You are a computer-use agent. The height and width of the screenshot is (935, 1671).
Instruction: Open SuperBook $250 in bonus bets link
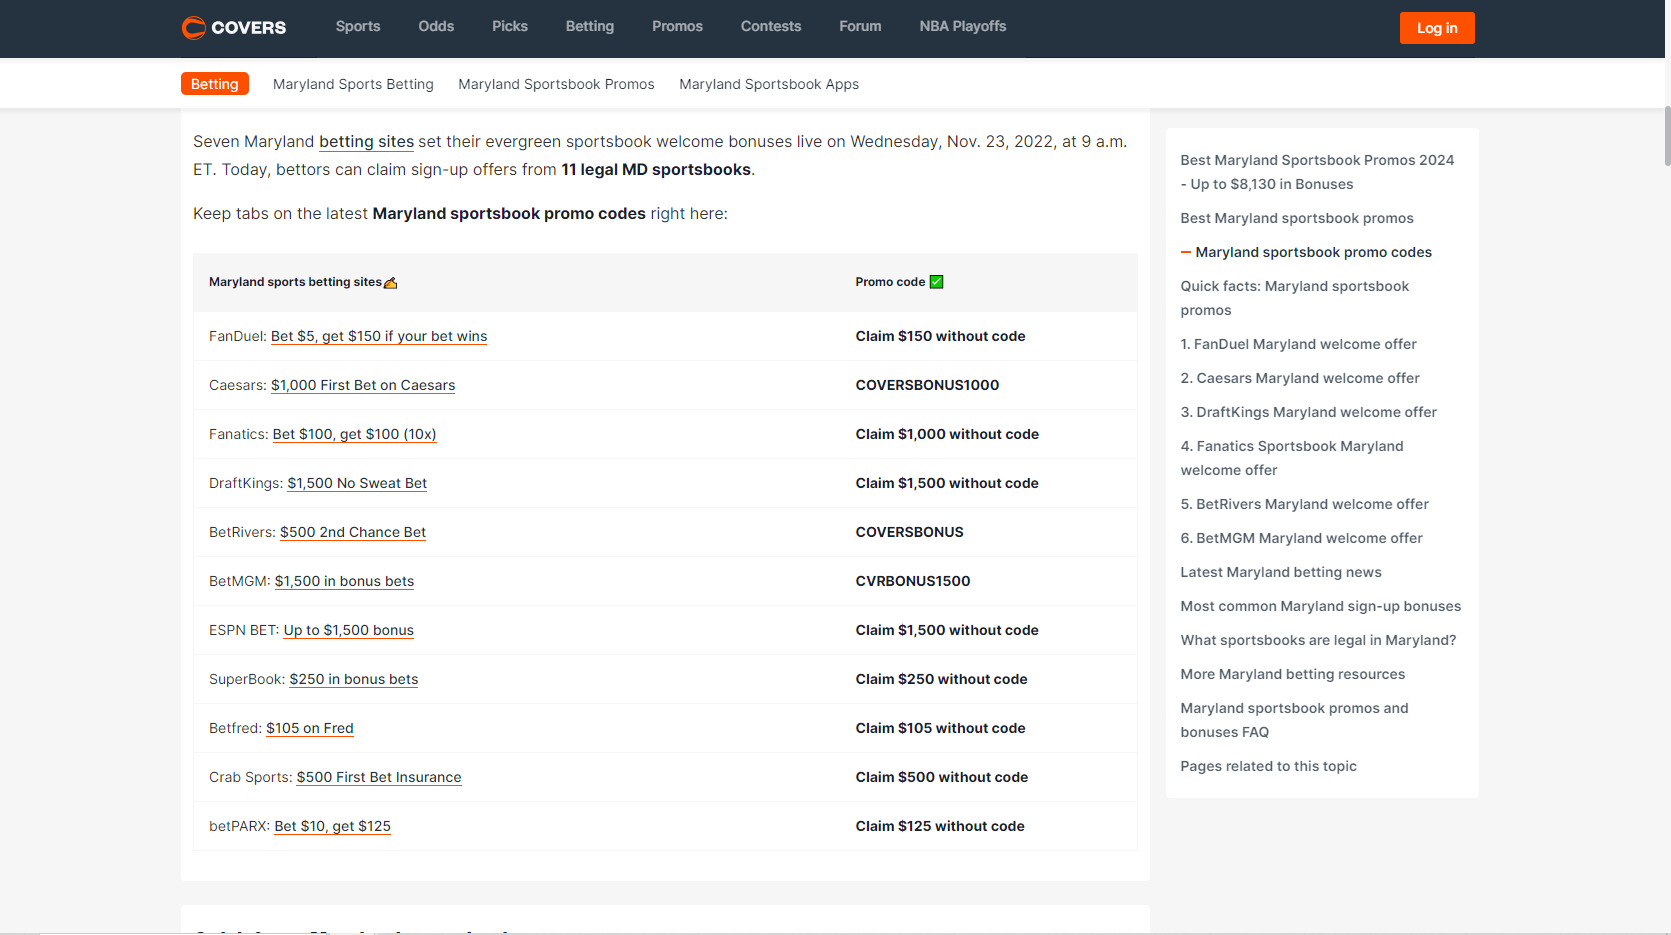pyautogui.click(x=354, y=679)
